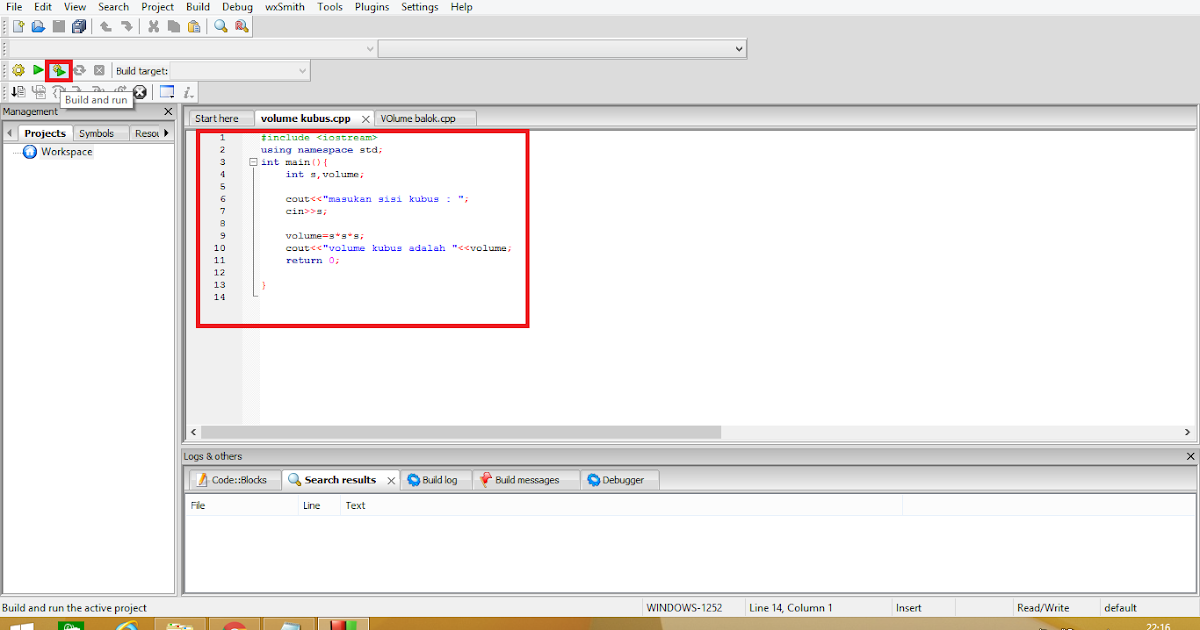
Task: Paste clipboard contents using the Paste icon
Action: [192, 26]
